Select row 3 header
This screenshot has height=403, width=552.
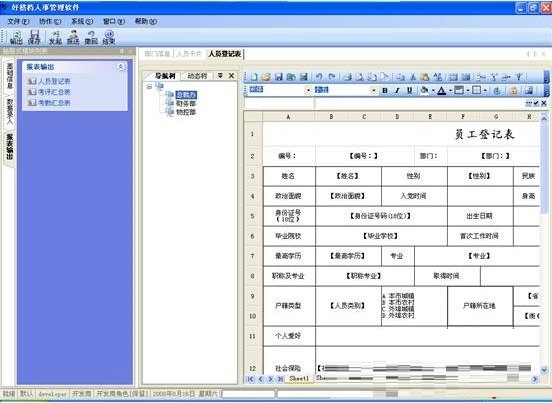[252, 176]
